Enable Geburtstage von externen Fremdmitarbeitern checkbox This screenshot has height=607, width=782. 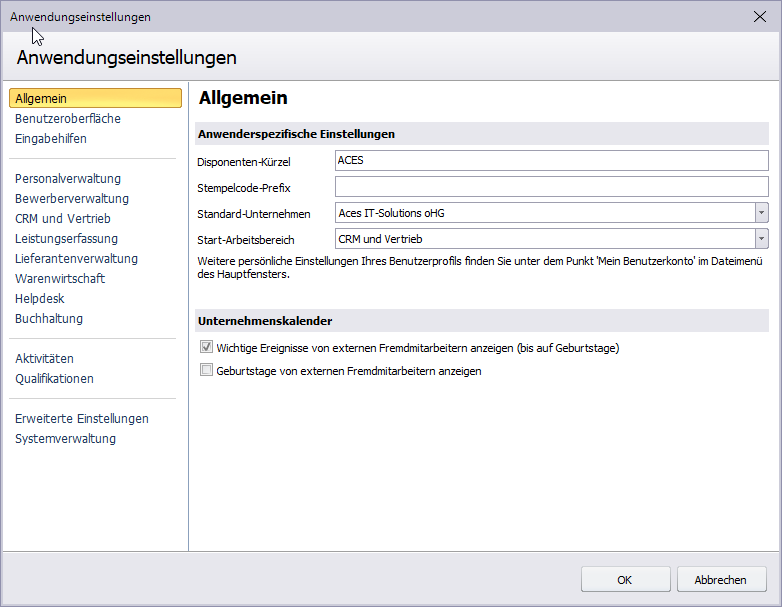tap(207, 371)
